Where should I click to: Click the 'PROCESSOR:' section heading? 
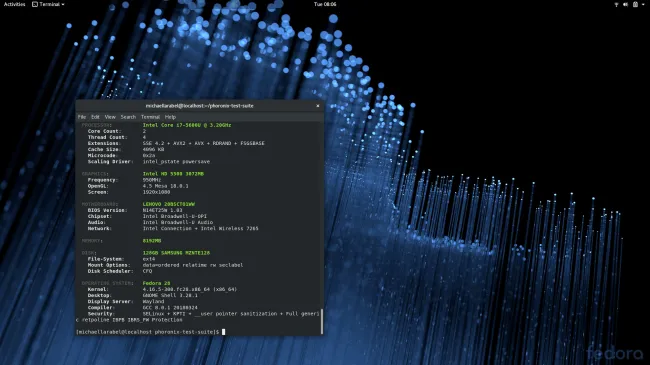click(97, 125)
